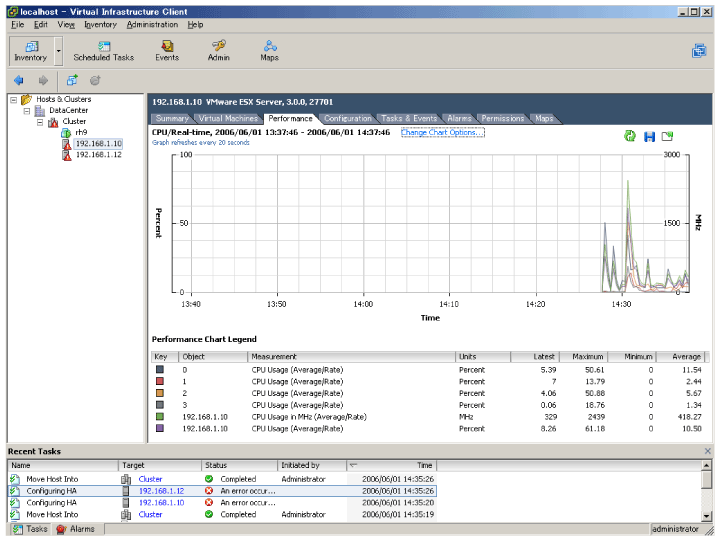The image size is (720, 540).
Task: Open the Edit menu
Action: (40, 25)
